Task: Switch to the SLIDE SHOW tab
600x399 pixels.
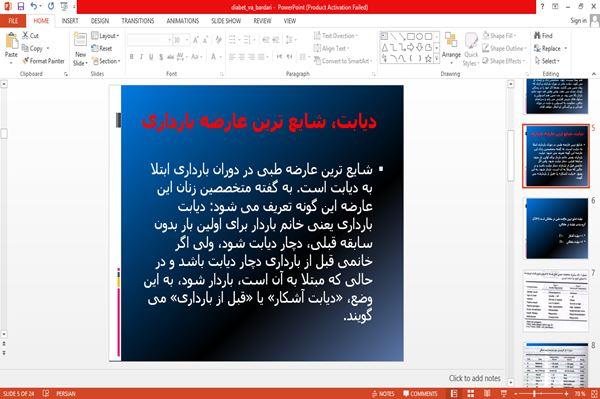Action: pos(226,21)
